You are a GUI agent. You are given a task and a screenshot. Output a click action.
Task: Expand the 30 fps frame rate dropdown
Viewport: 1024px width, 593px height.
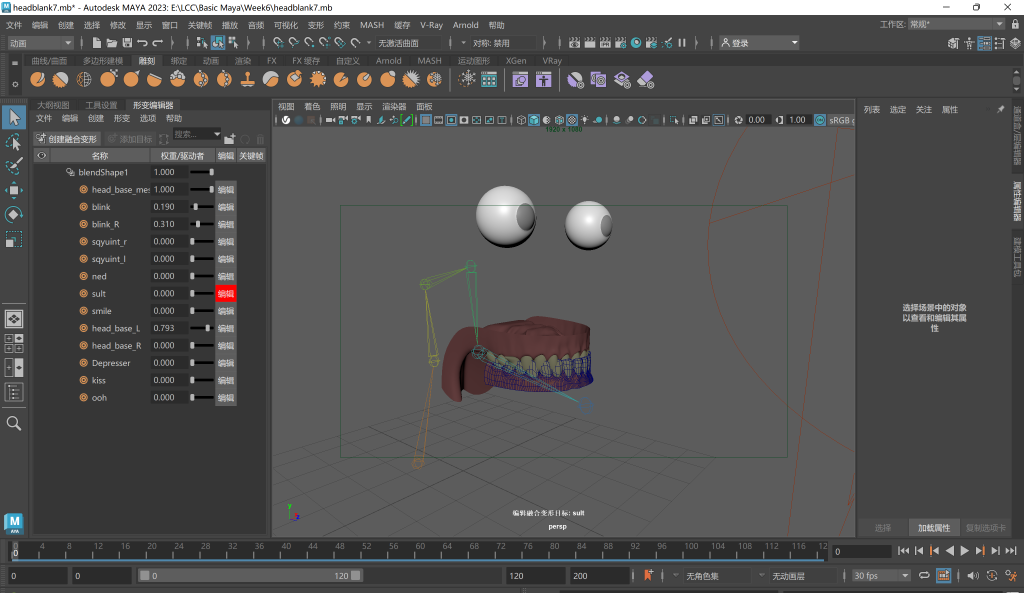click(881, 576)
